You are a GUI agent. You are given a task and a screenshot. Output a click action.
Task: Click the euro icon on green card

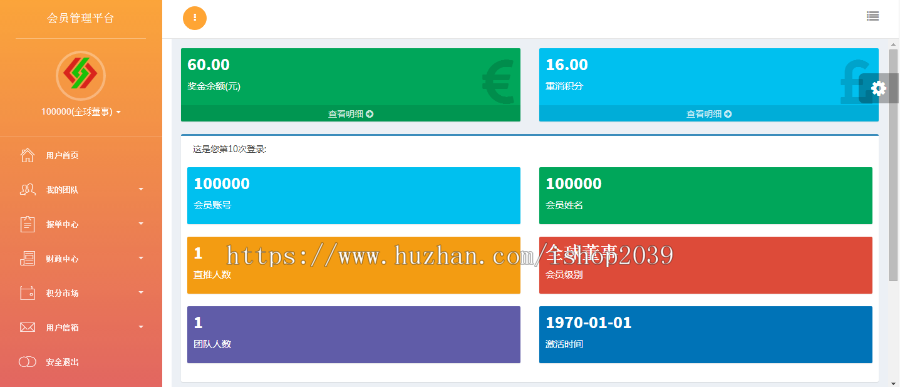(497, 83)
